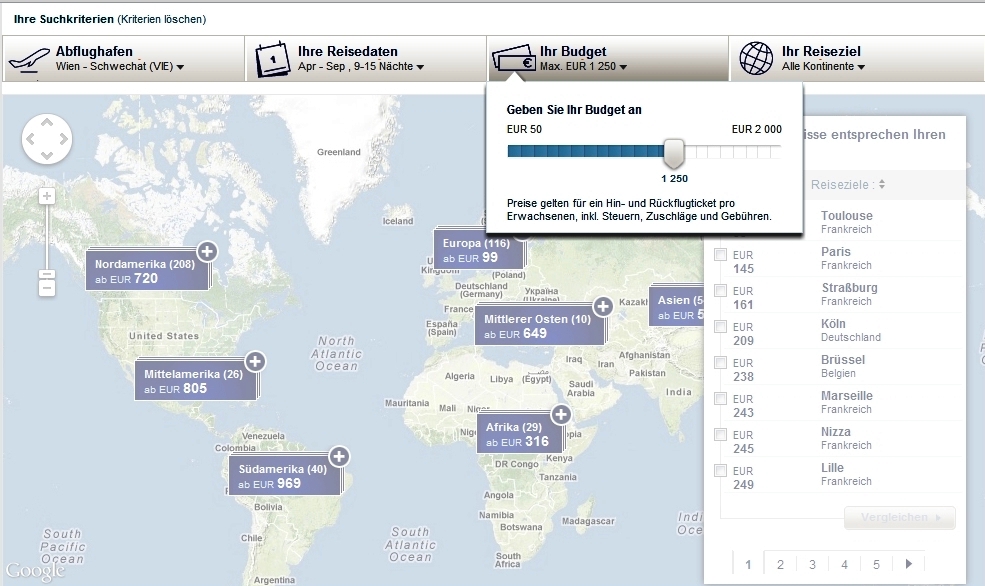Zoom in the map with plus button

[x=46, y=197]
